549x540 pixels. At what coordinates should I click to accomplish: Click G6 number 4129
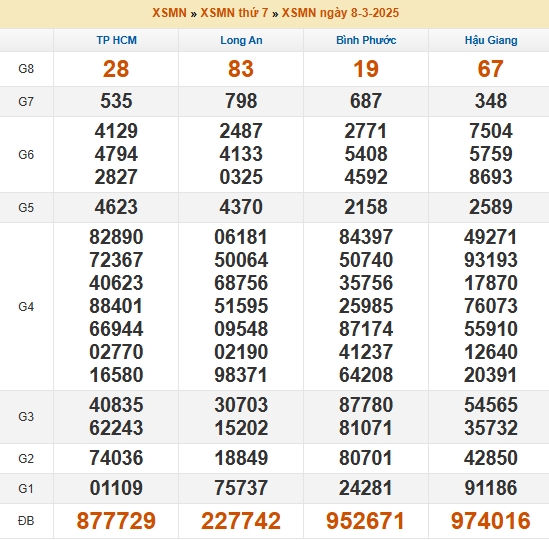(x=116, y=131)
